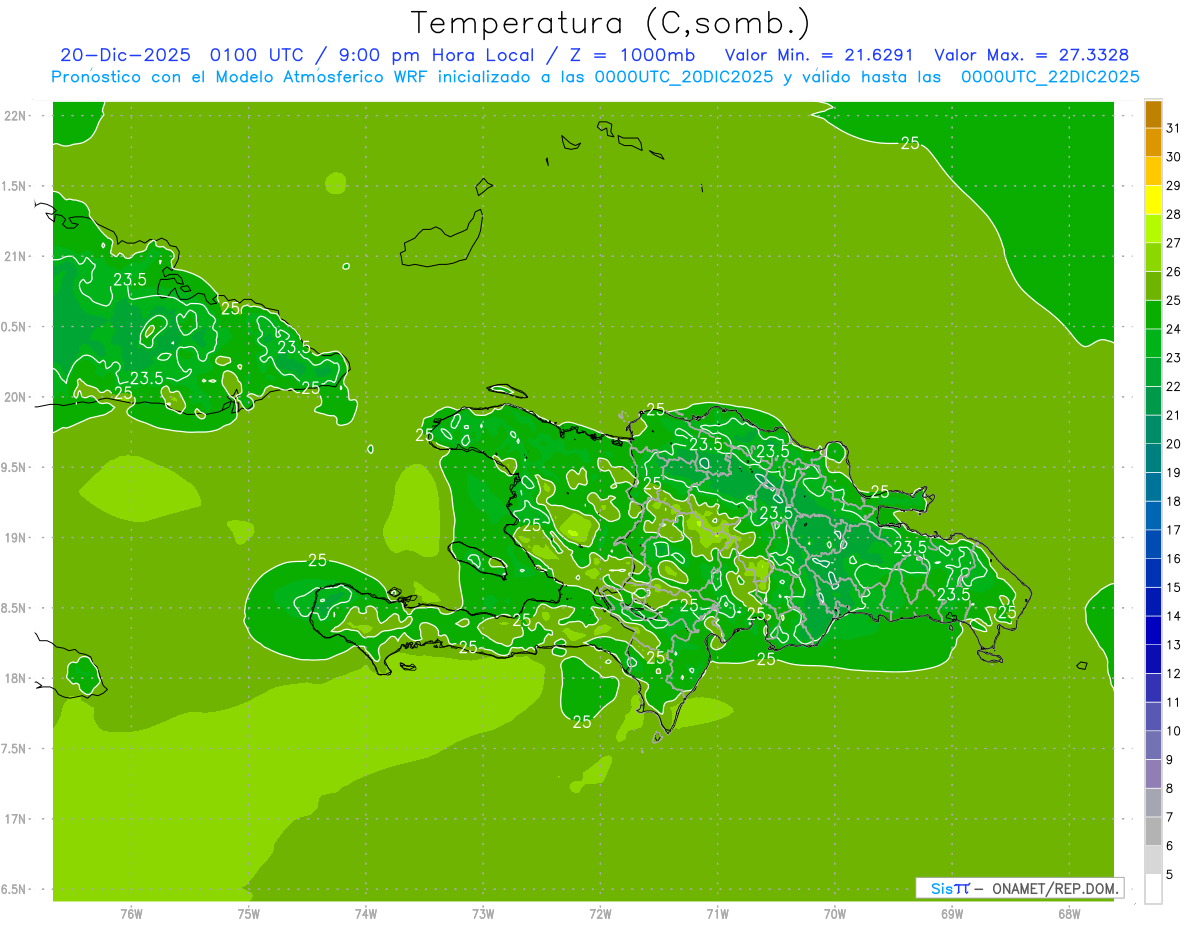
Task: Click the legend scale value 15
Action: click(1173, 588)
